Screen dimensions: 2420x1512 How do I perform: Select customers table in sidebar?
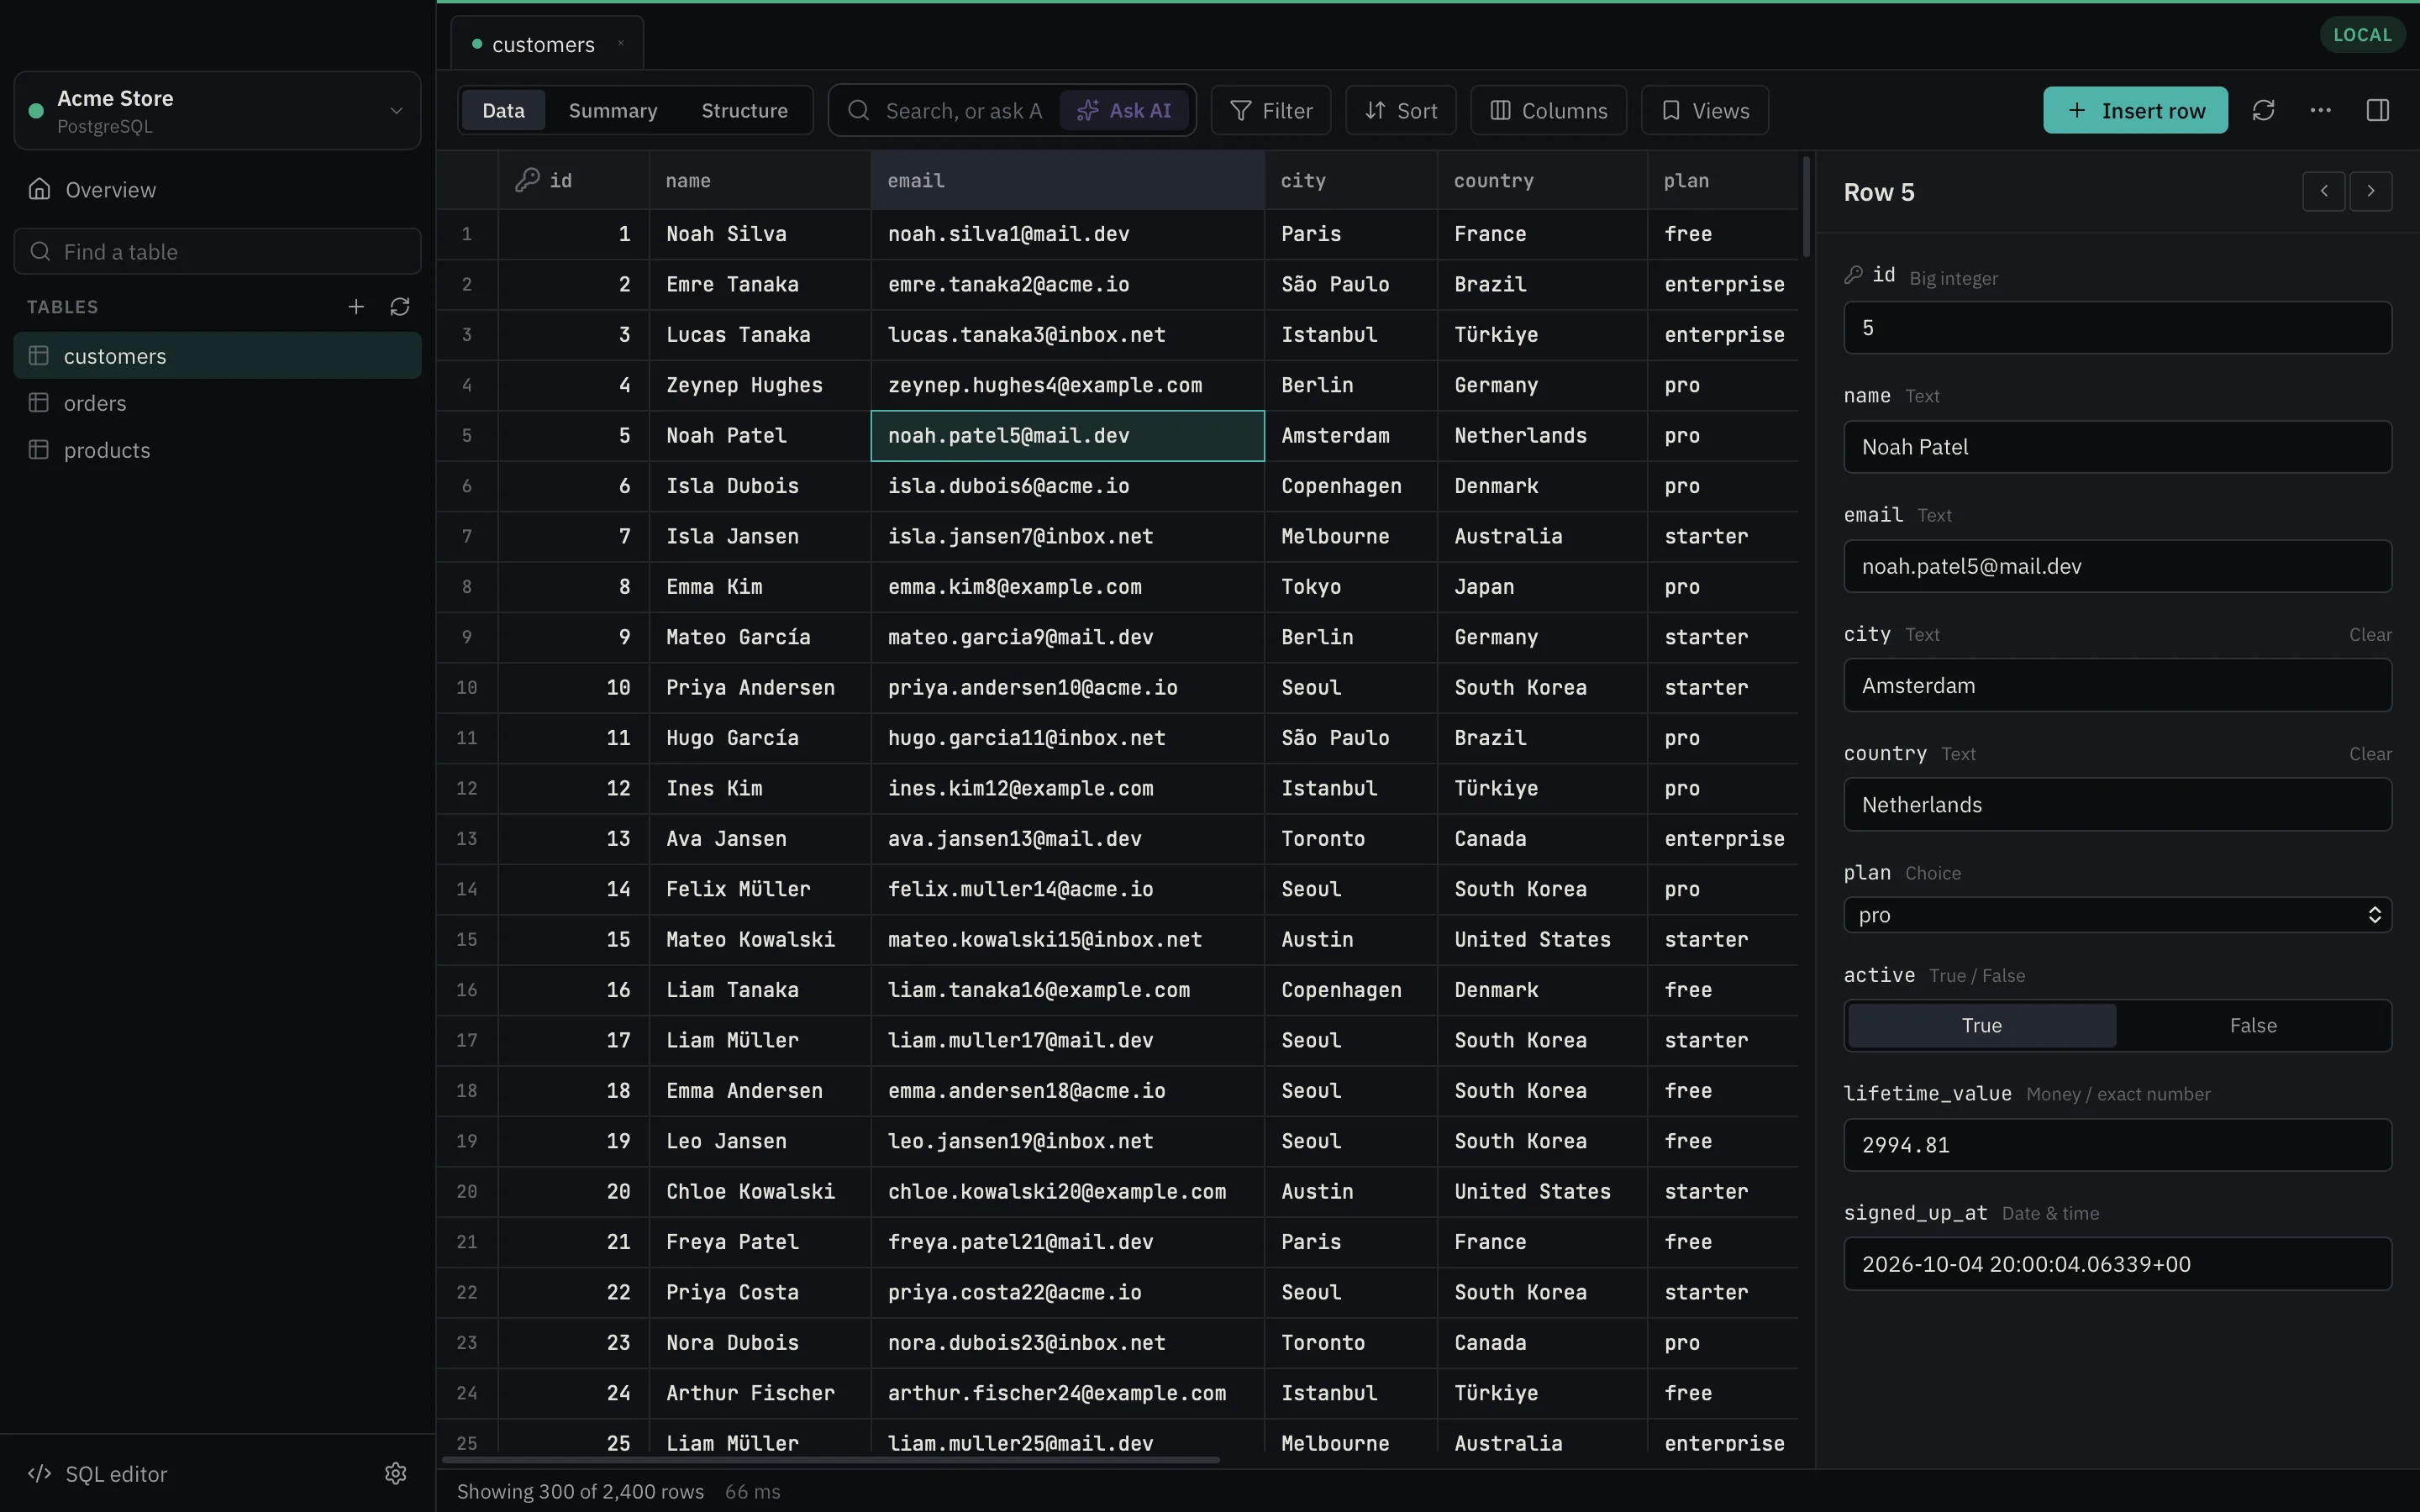click(x=217, y=356)
